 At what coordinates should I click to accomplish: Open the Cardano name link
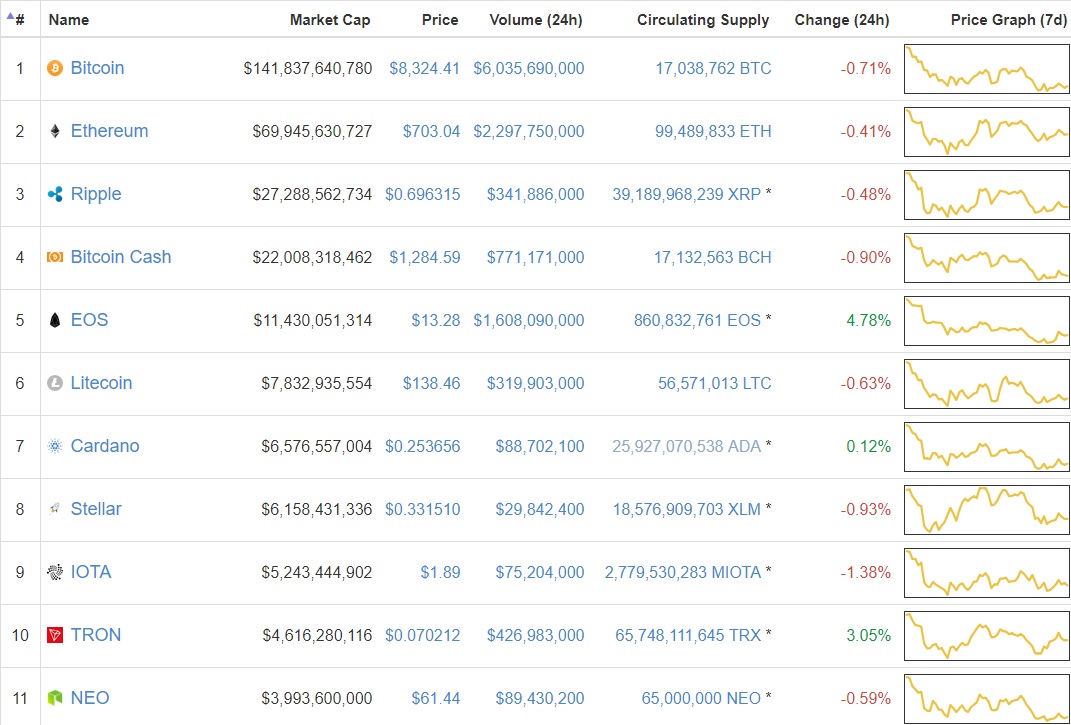[x=105, y=446]
